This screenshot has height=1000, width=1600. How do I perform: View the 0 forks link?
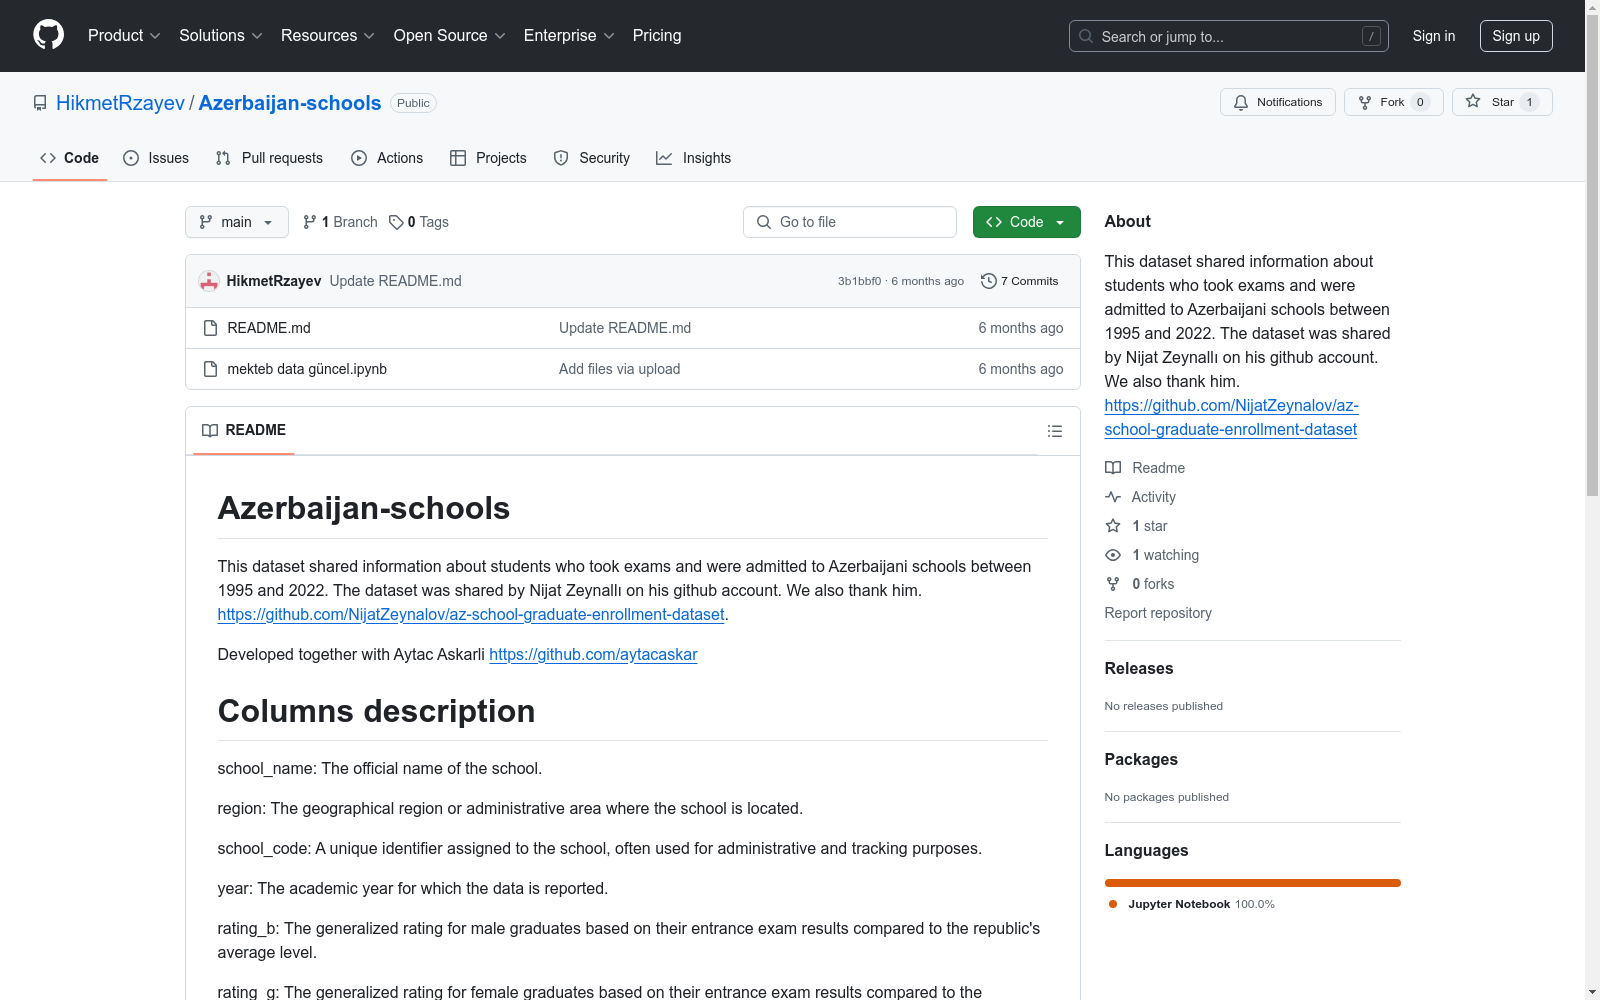pos(1140,584)
